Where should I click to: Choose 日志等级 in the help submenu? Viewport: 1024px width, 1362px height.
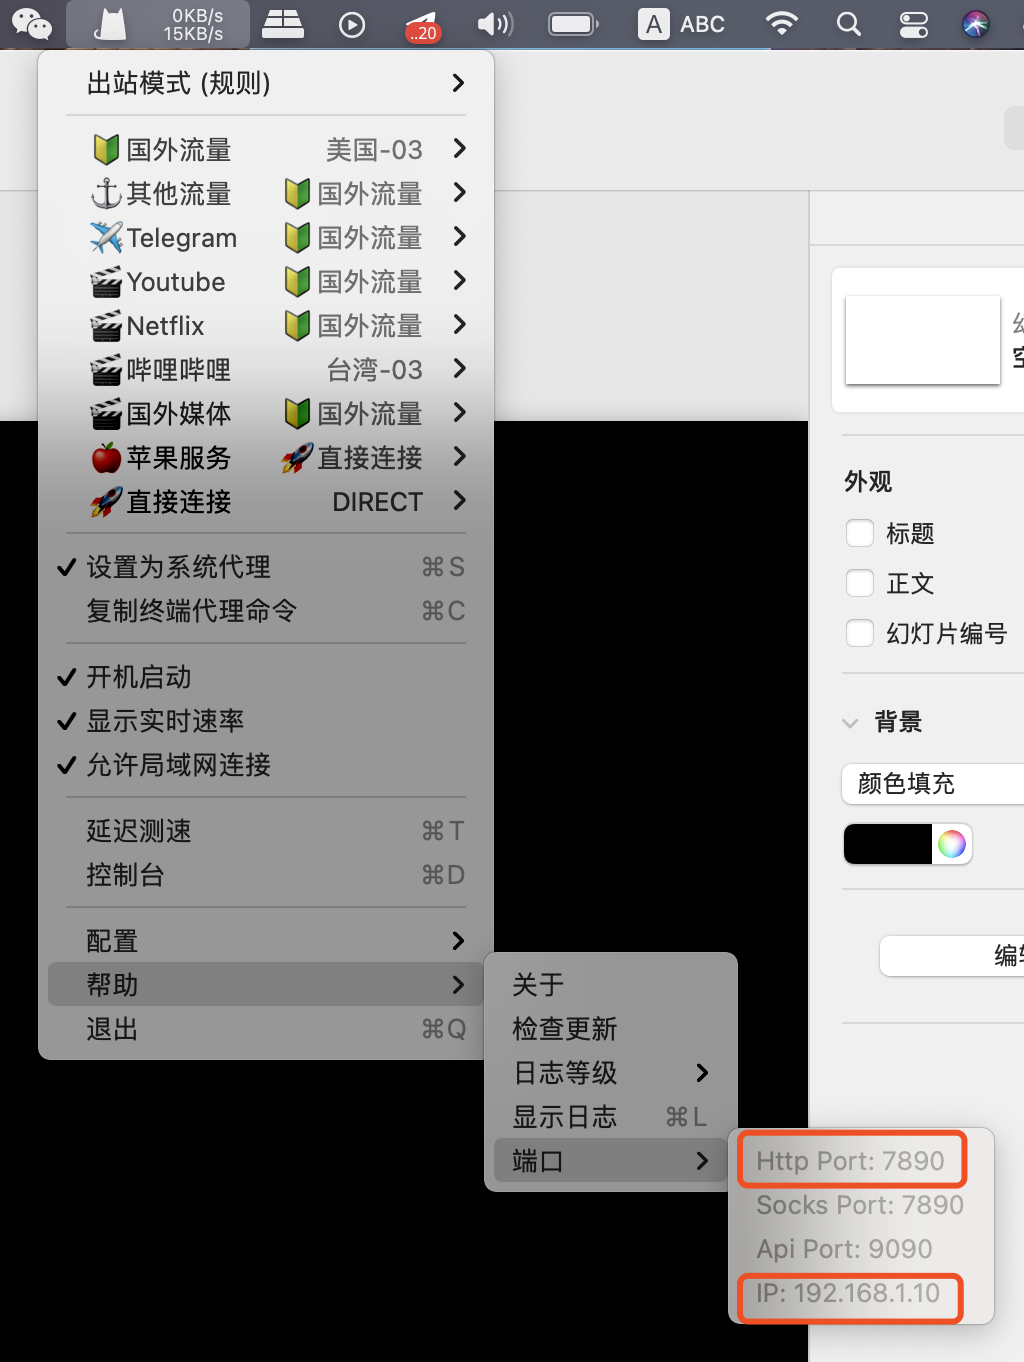[610, 1073]
